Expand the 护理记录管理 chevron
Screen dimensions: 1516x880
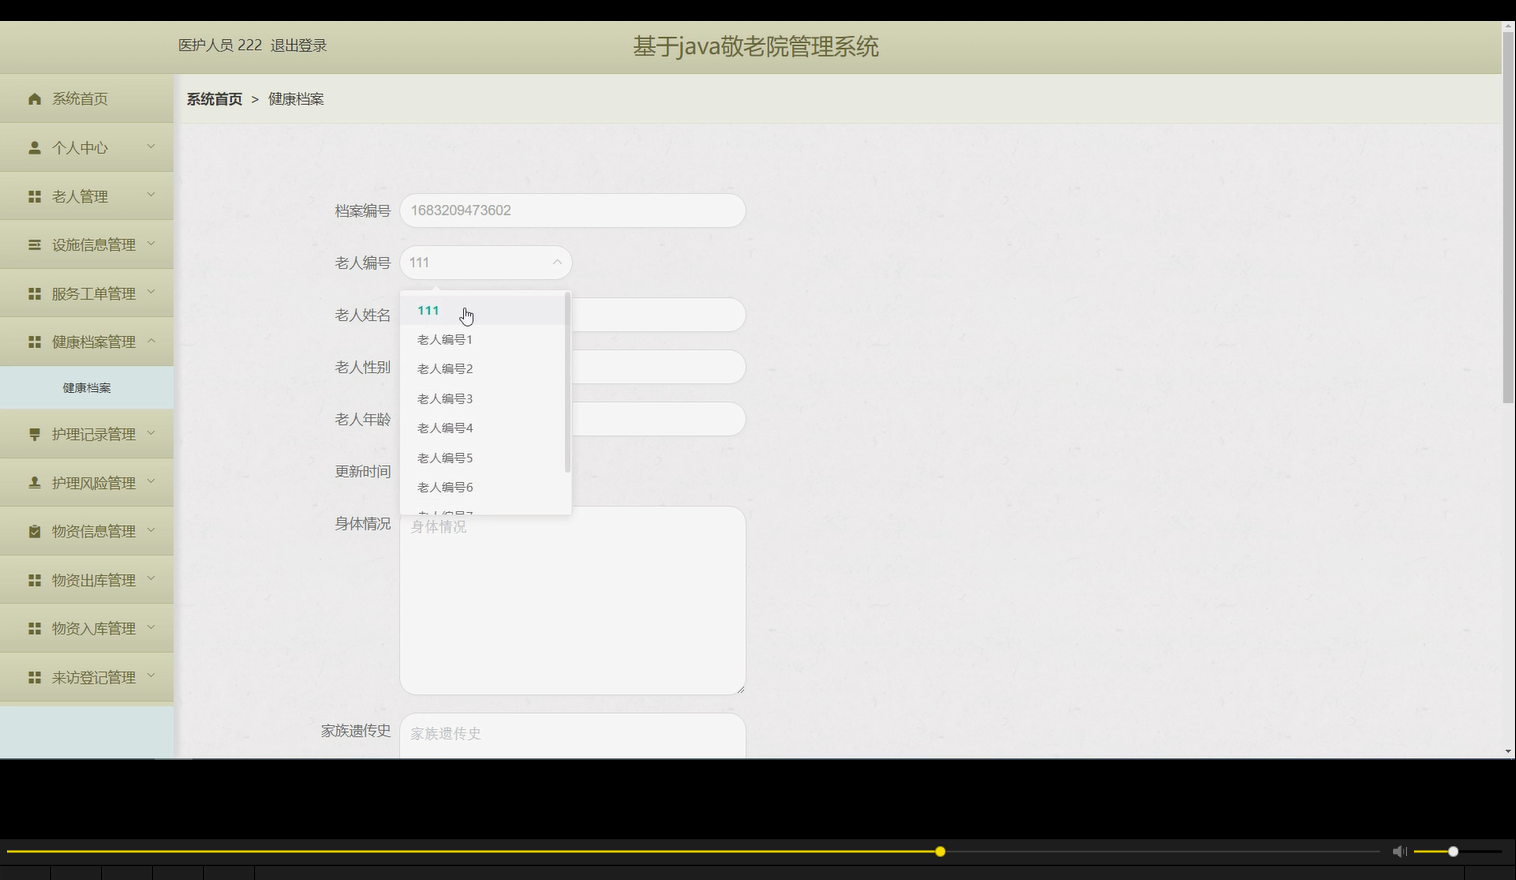tap(151, 433)
